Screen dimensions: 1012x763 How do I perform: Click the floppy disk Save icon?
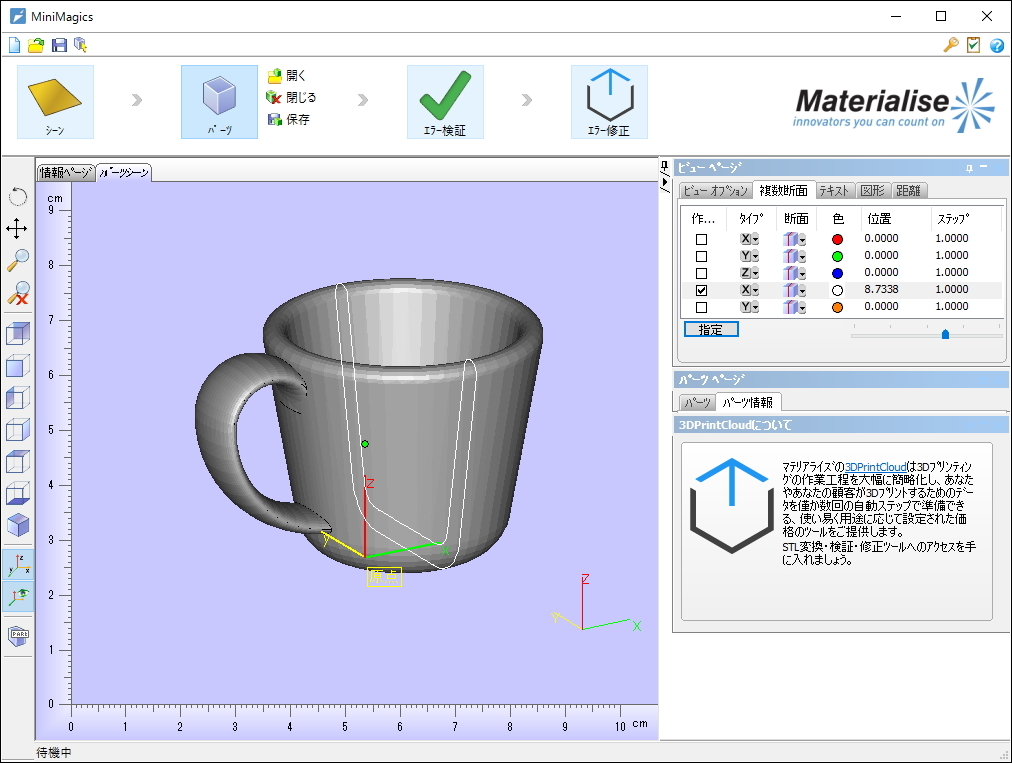[x=59, y=45]
